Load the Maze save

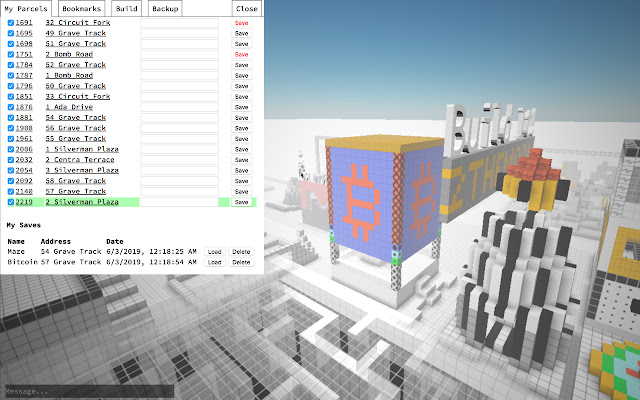pos(214,252)
